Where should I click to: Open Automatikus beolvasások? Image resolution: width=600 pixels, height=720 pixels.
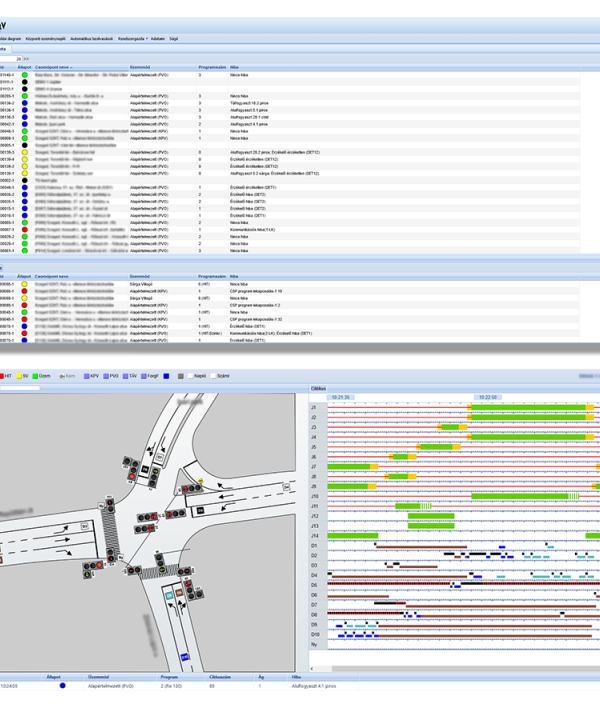(x=92, y=37)
